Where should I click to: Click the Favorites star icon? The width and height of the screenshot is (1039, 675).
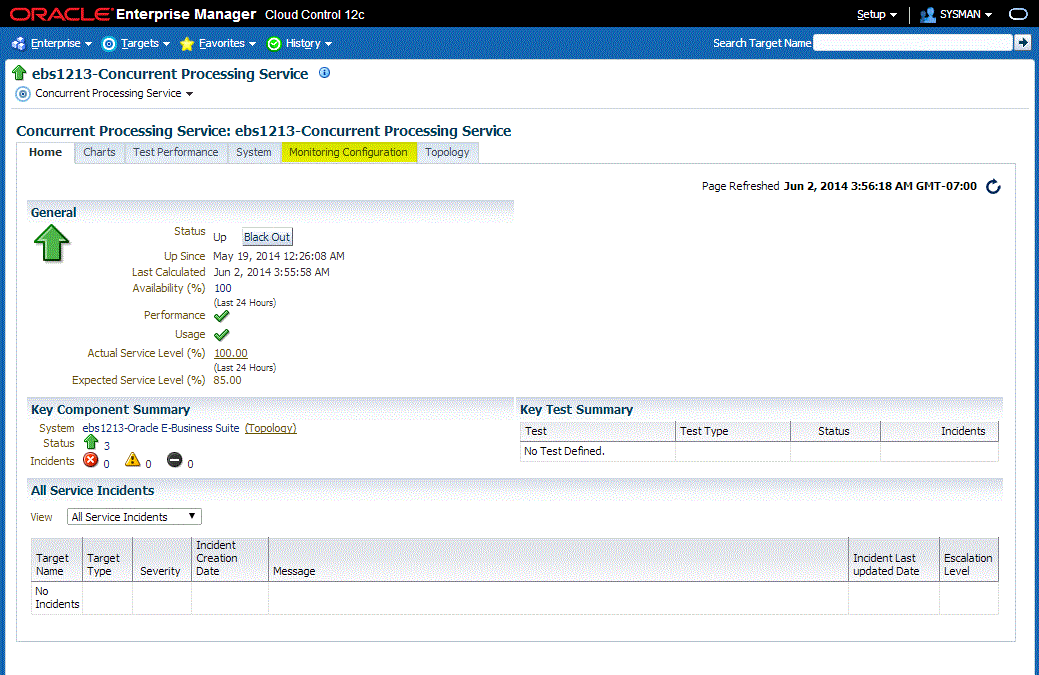(187, 44)
